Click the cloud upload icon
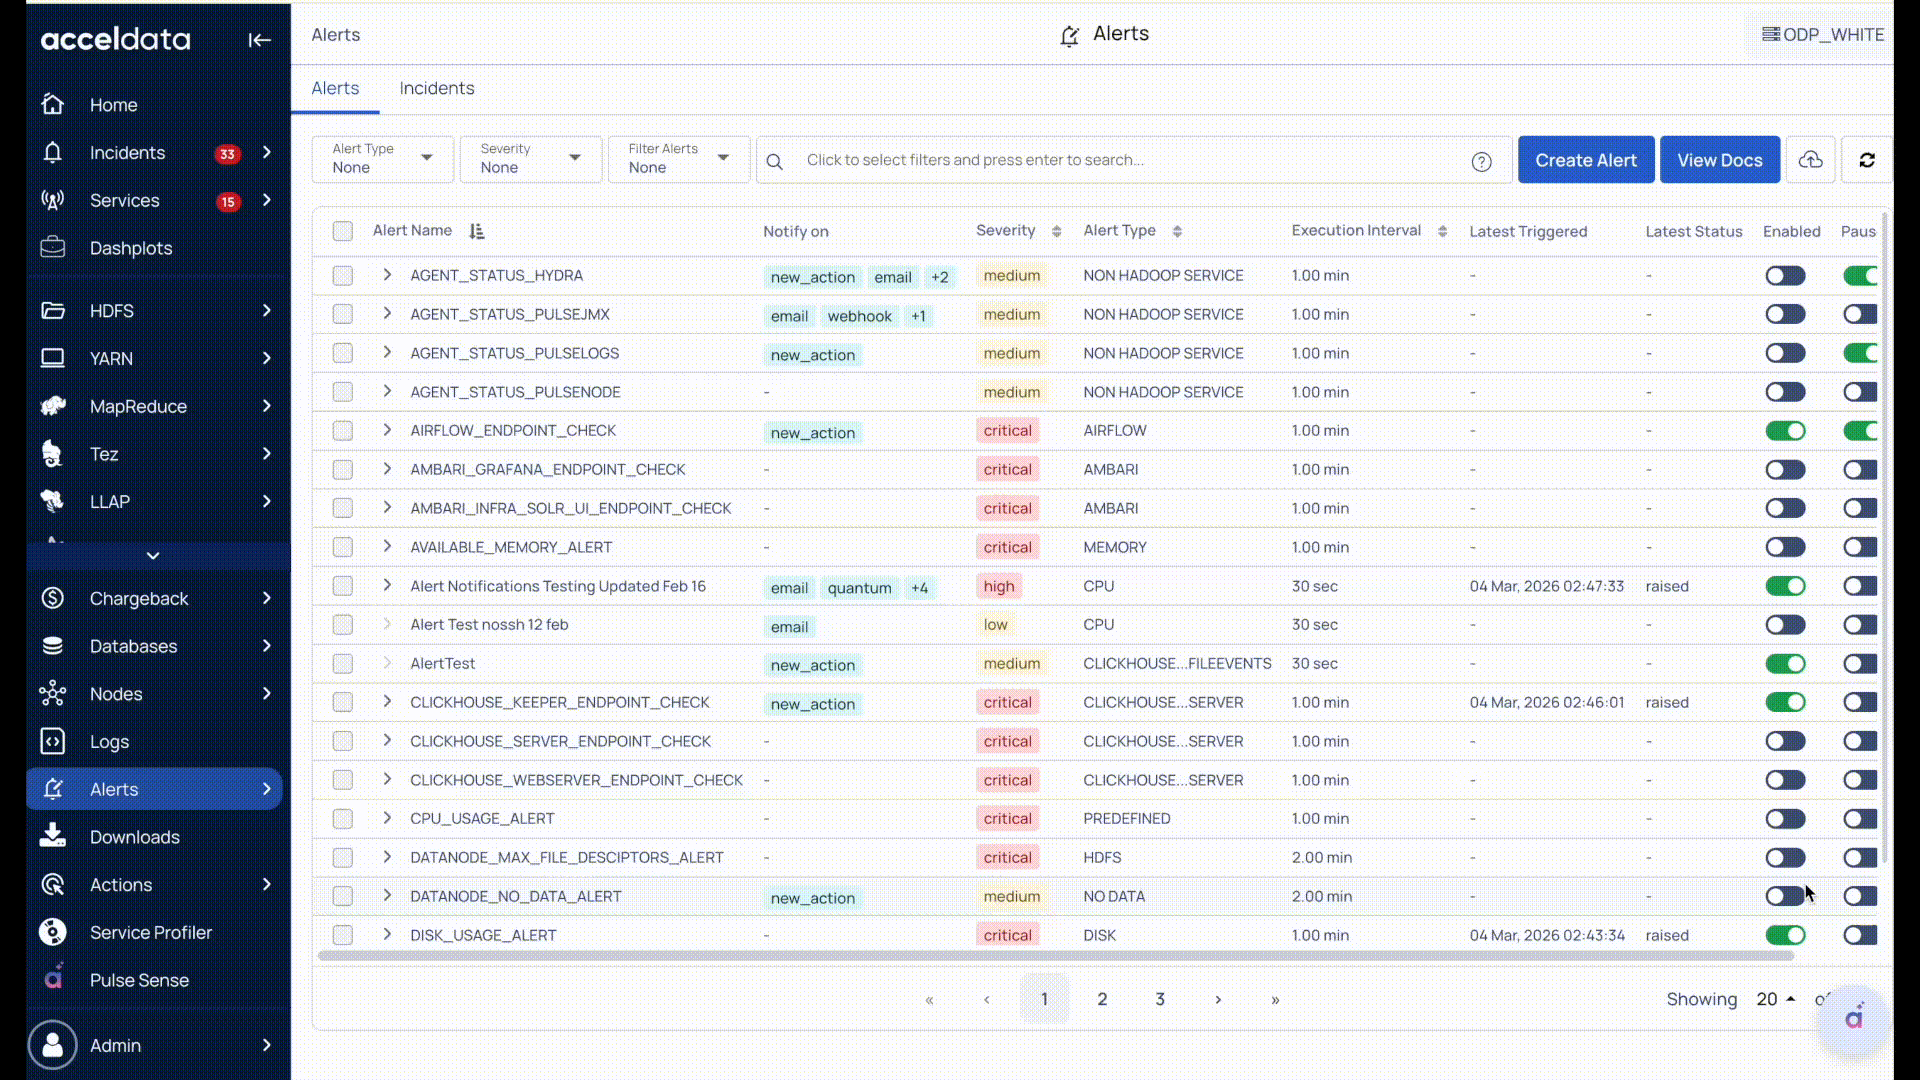Viewport: 1920px width, 1080px height. pyautogui.click(x=1810, y=160)
